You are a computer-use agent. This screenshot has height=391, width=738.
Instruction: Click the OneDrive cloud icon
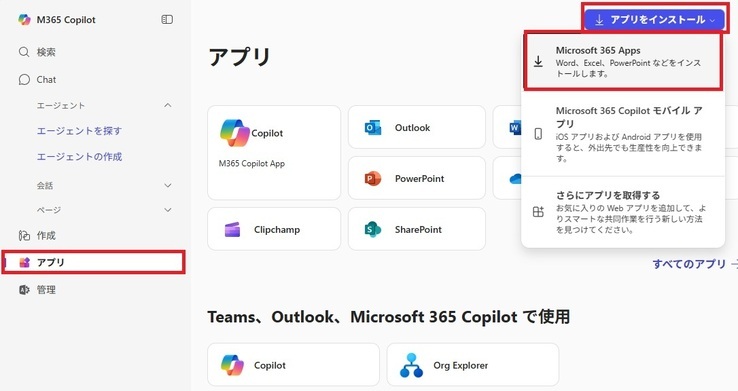click(516, 179)
